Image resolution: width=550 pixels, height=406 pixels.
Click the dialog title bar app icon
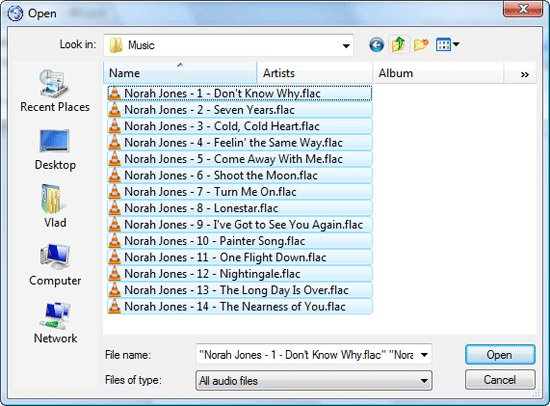[15, 13]
